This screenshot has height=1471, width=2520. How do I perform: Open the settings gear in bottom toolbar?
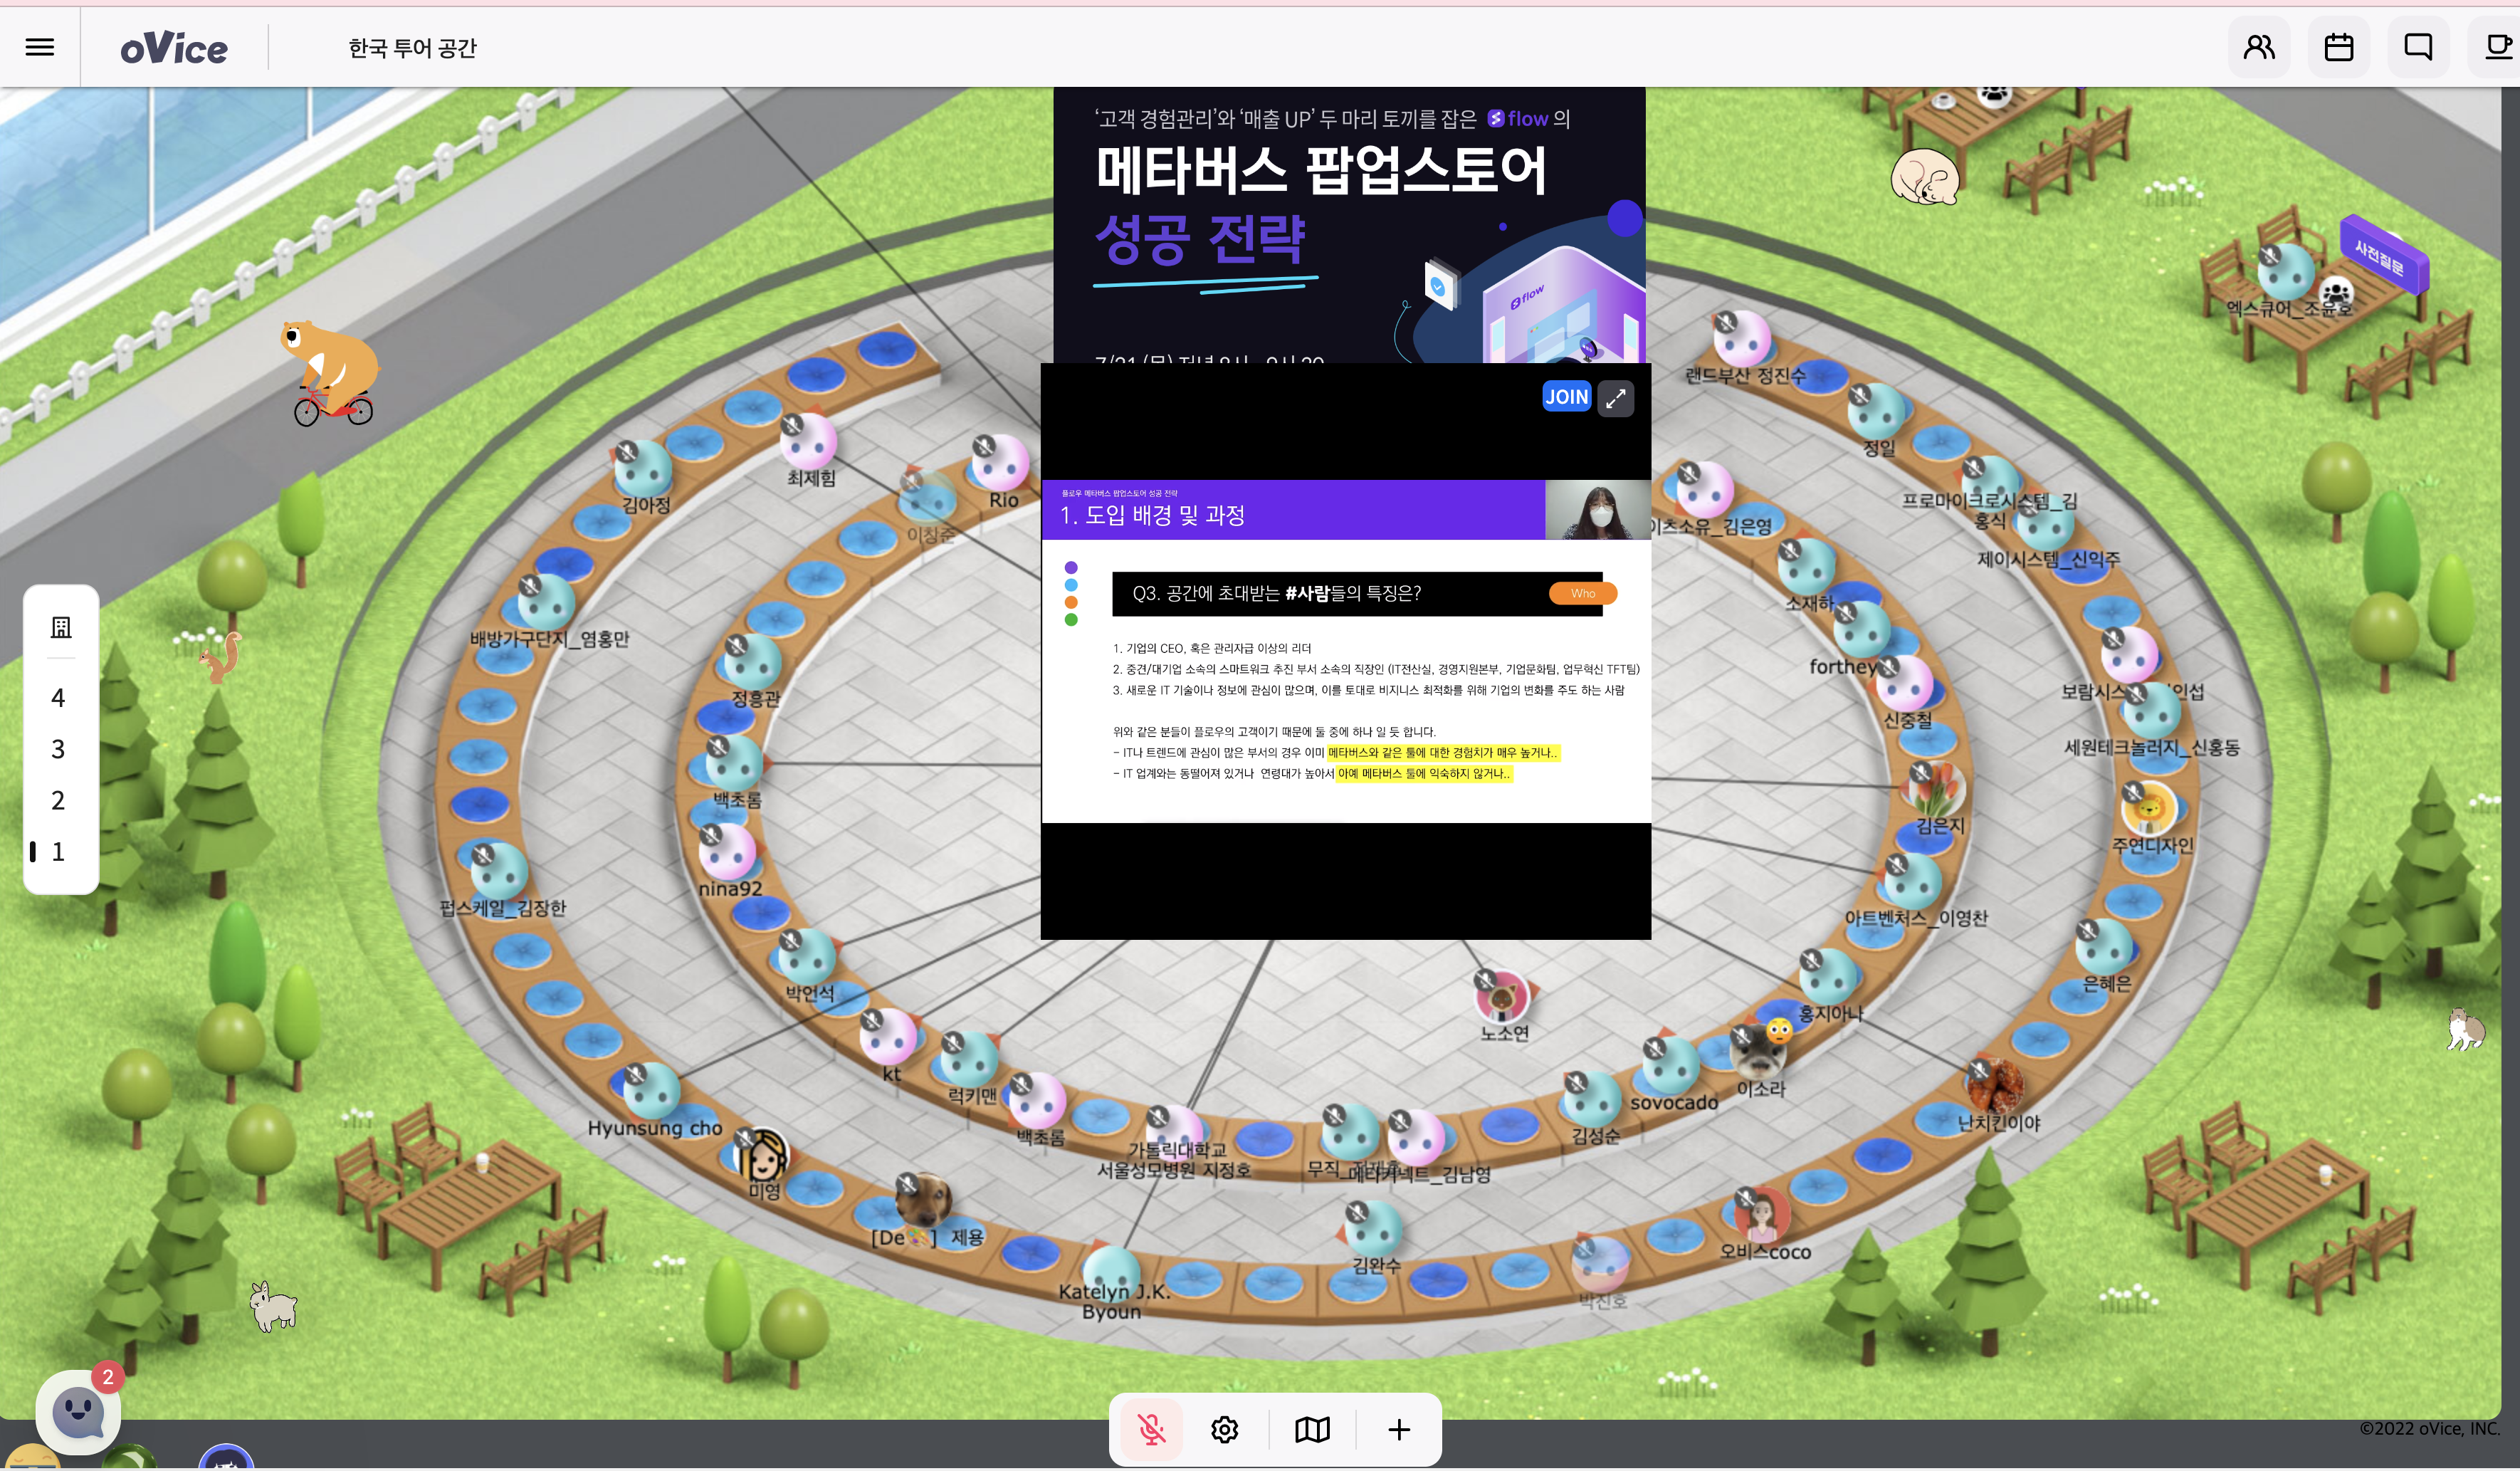[x=1225, y=1430]
